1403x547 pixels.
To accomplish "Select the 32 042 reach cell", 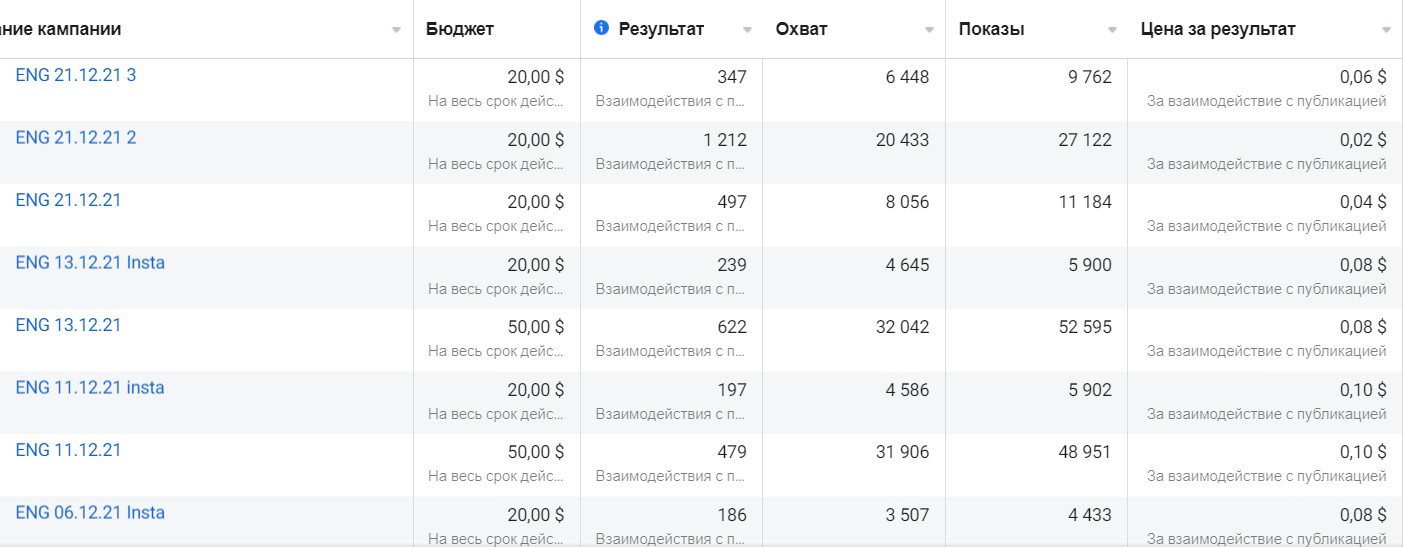I will (902, 327).
